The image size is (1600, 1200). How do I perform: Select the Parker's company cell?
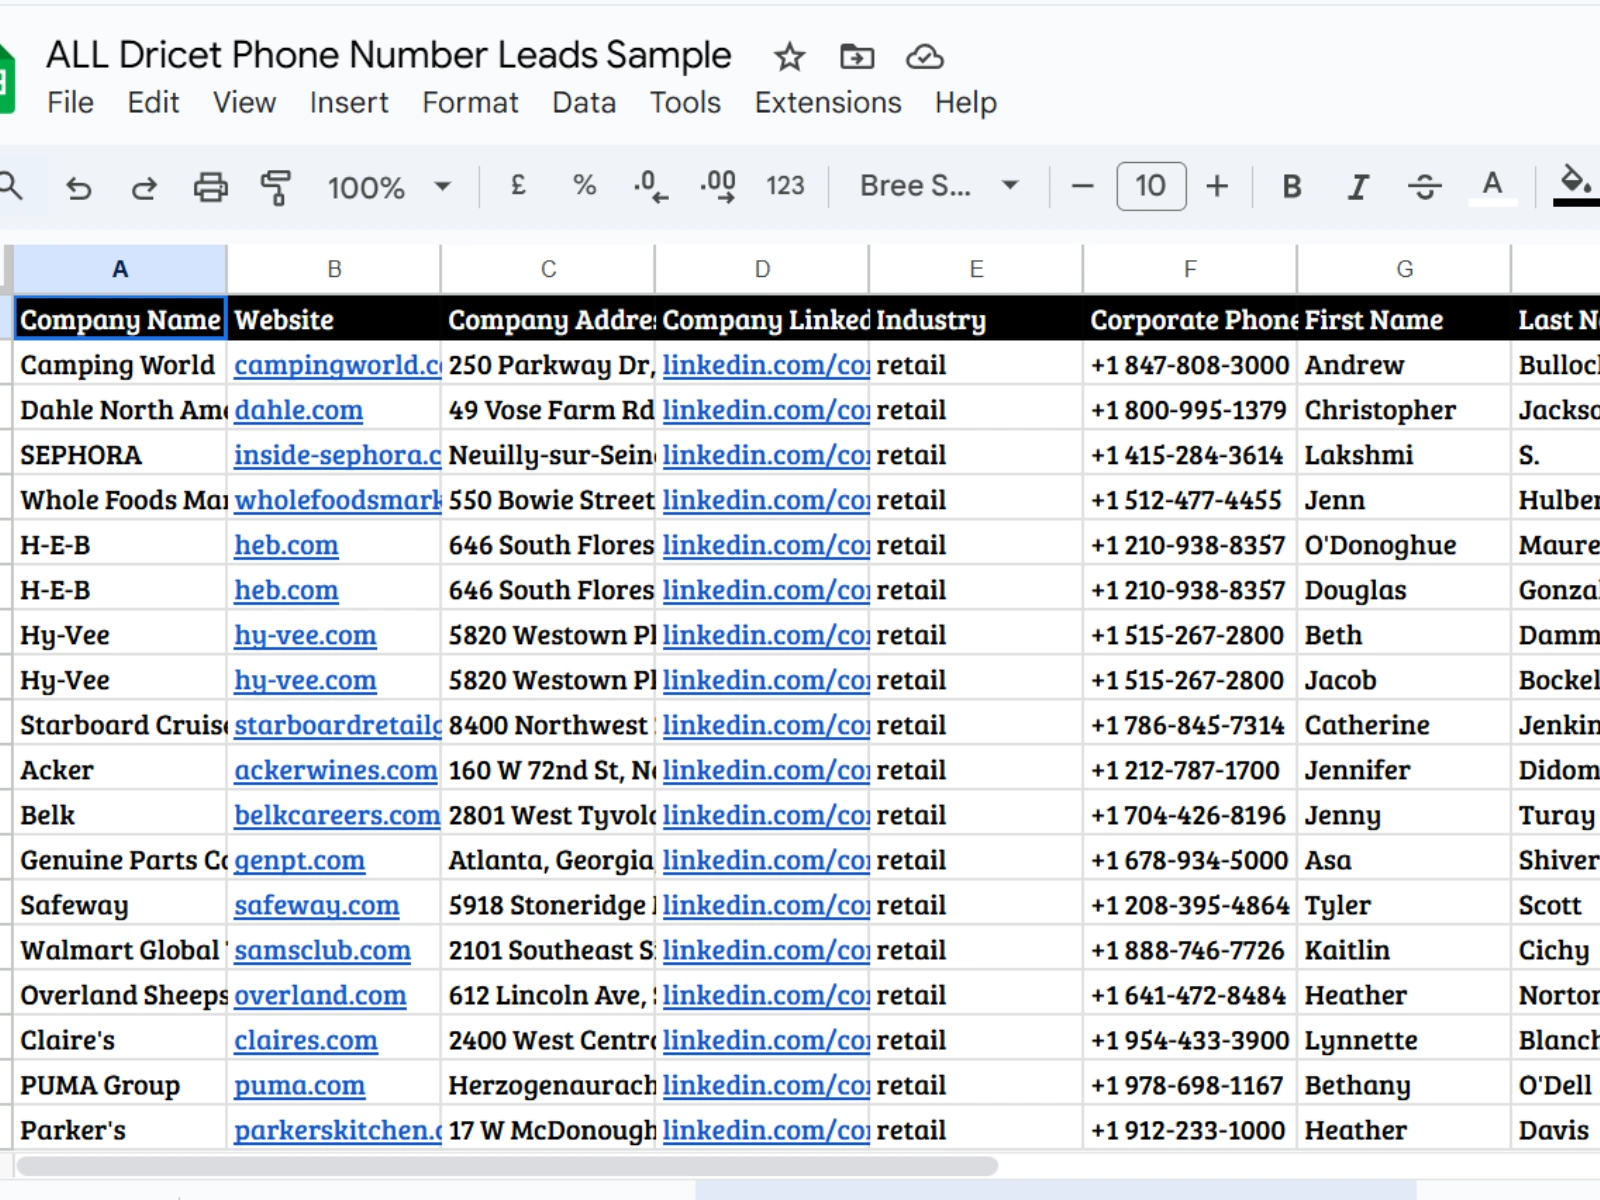(120, 1131)
